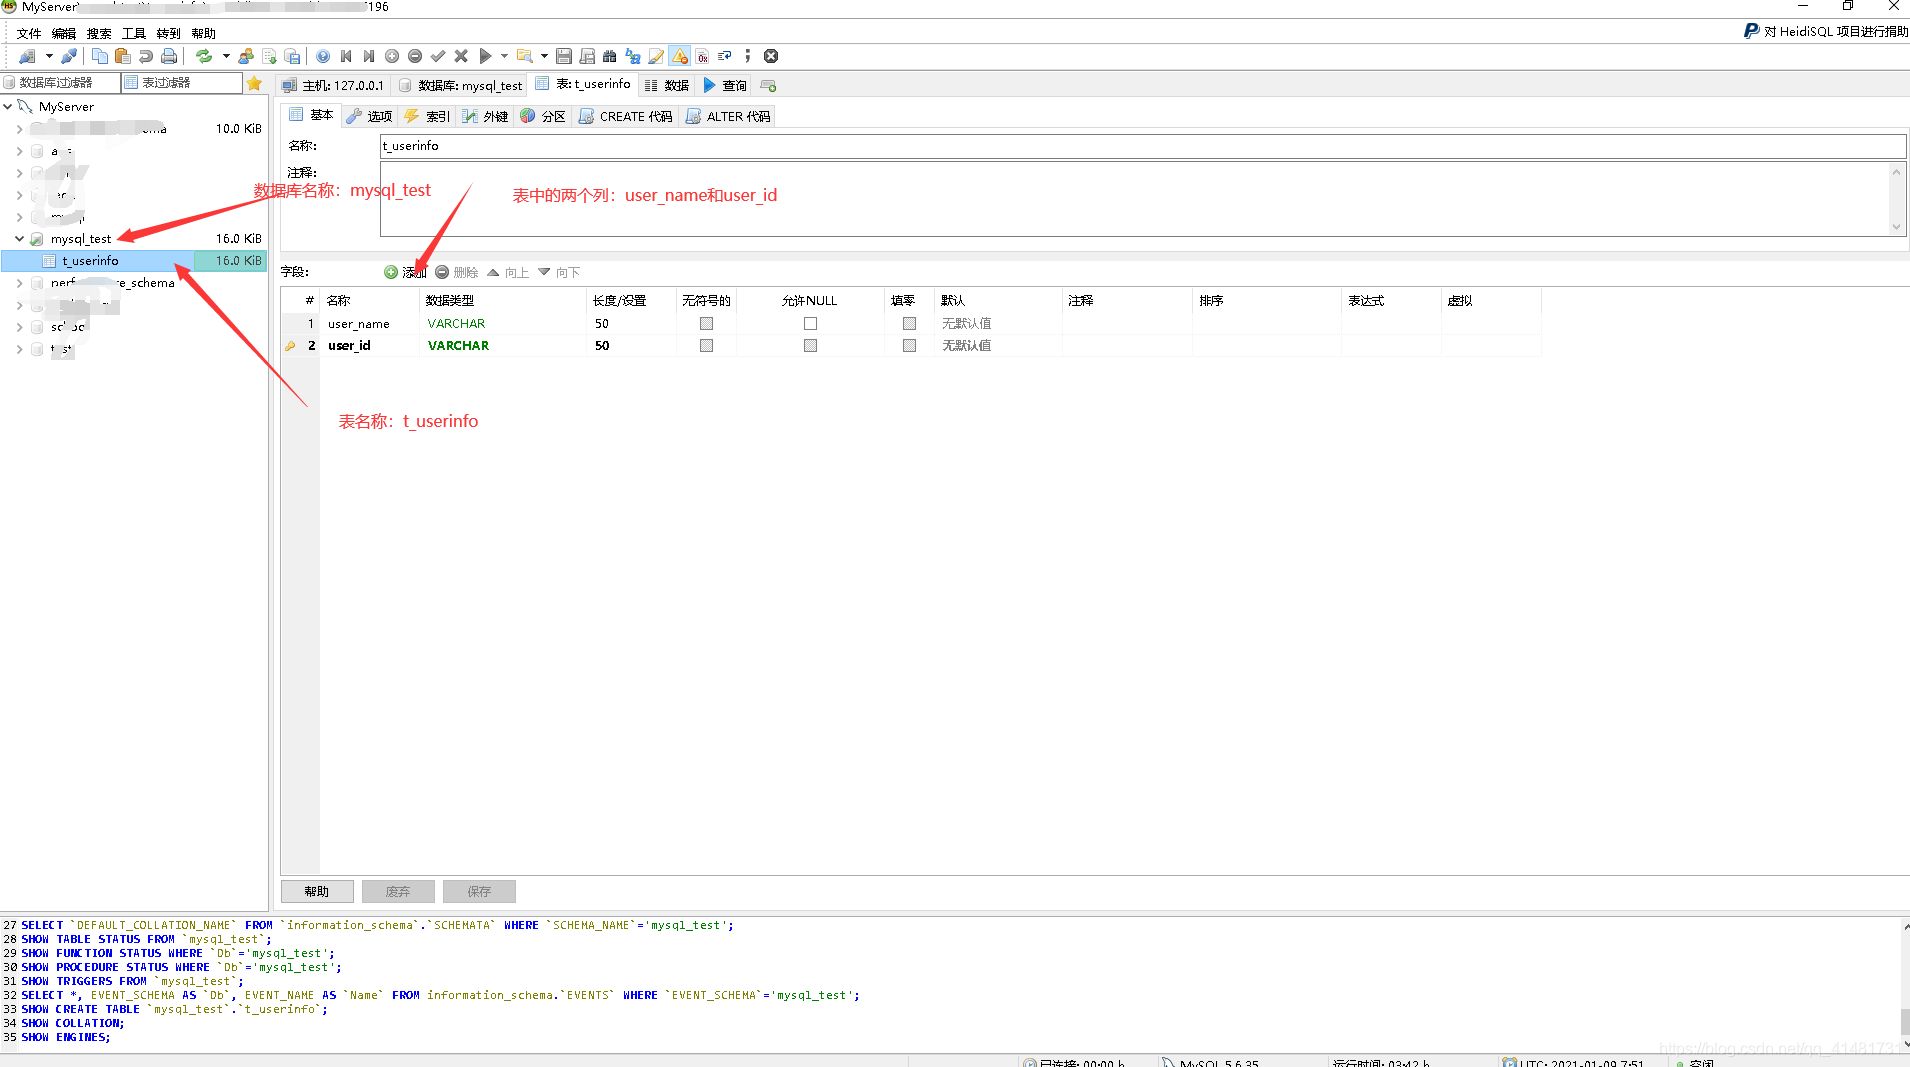This screenshot has width=1910, height=1067.
Task: Expand the first database with 10.0 KiB
Action: pos(19,129)
